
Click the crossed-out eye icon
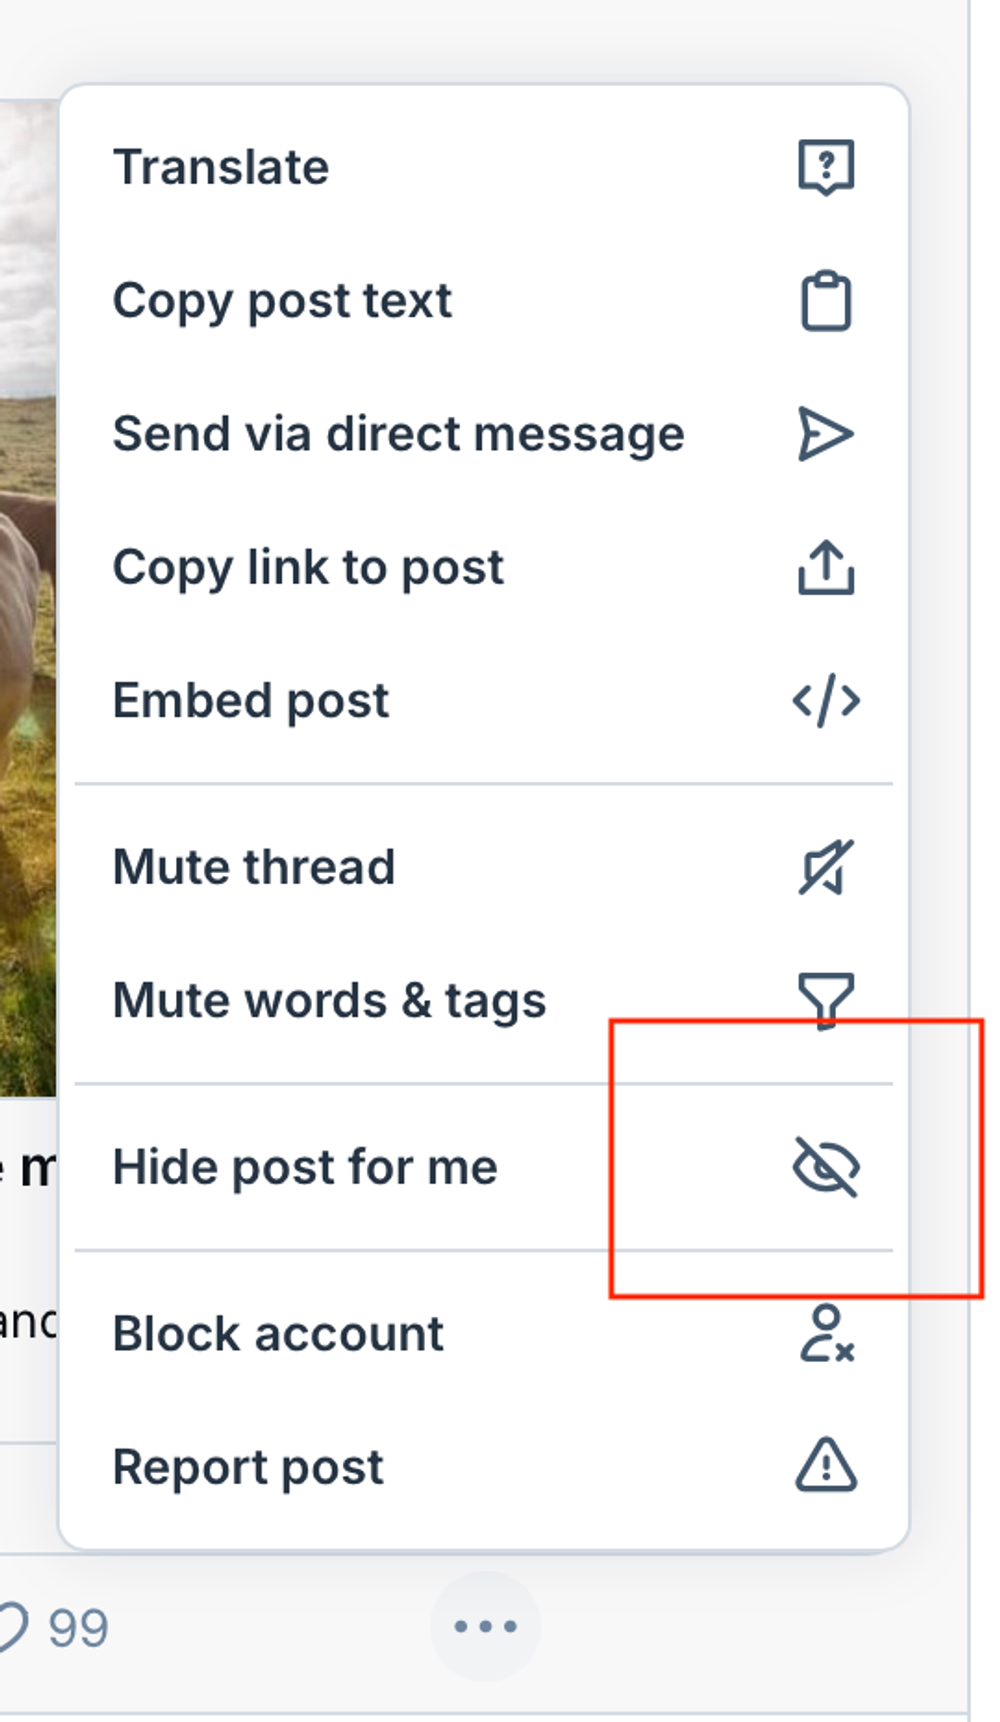point(826,1167)
